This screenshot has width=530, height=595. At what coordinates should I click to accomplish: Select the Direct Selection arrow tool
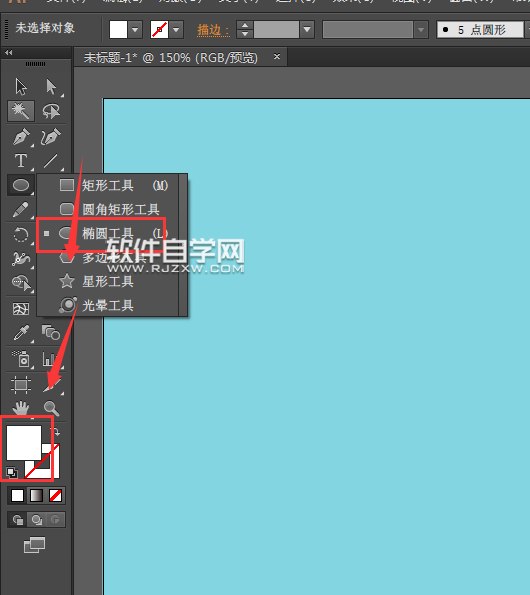(x=51, y=87)
